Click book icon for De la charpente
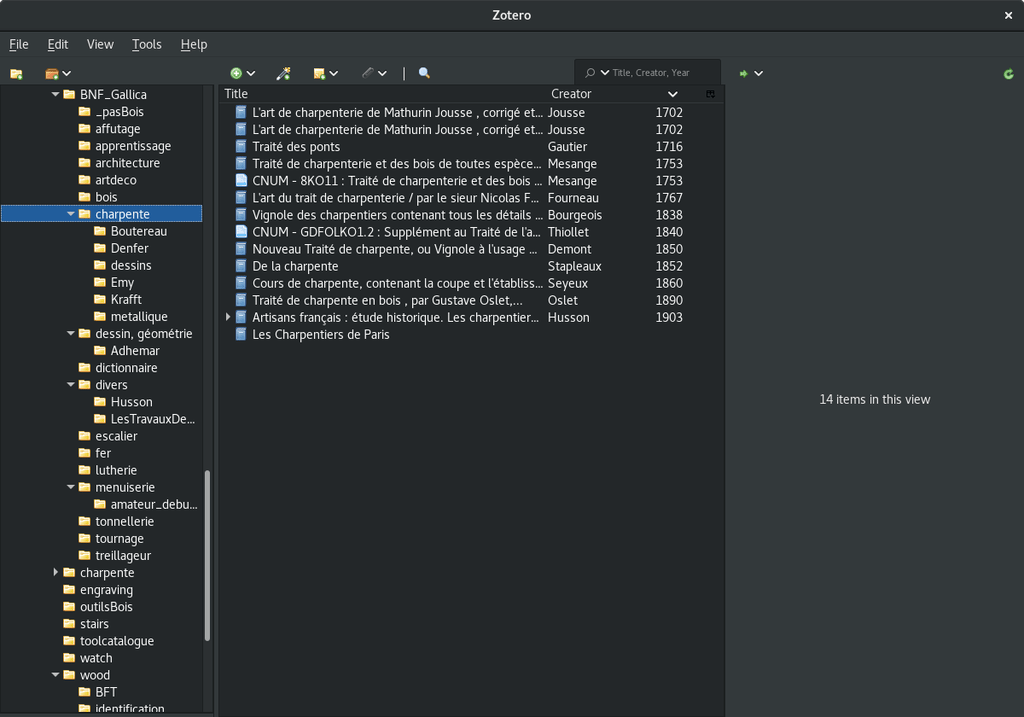The width and height of the screenshot is (1024, 717). (x=241, y=266)
